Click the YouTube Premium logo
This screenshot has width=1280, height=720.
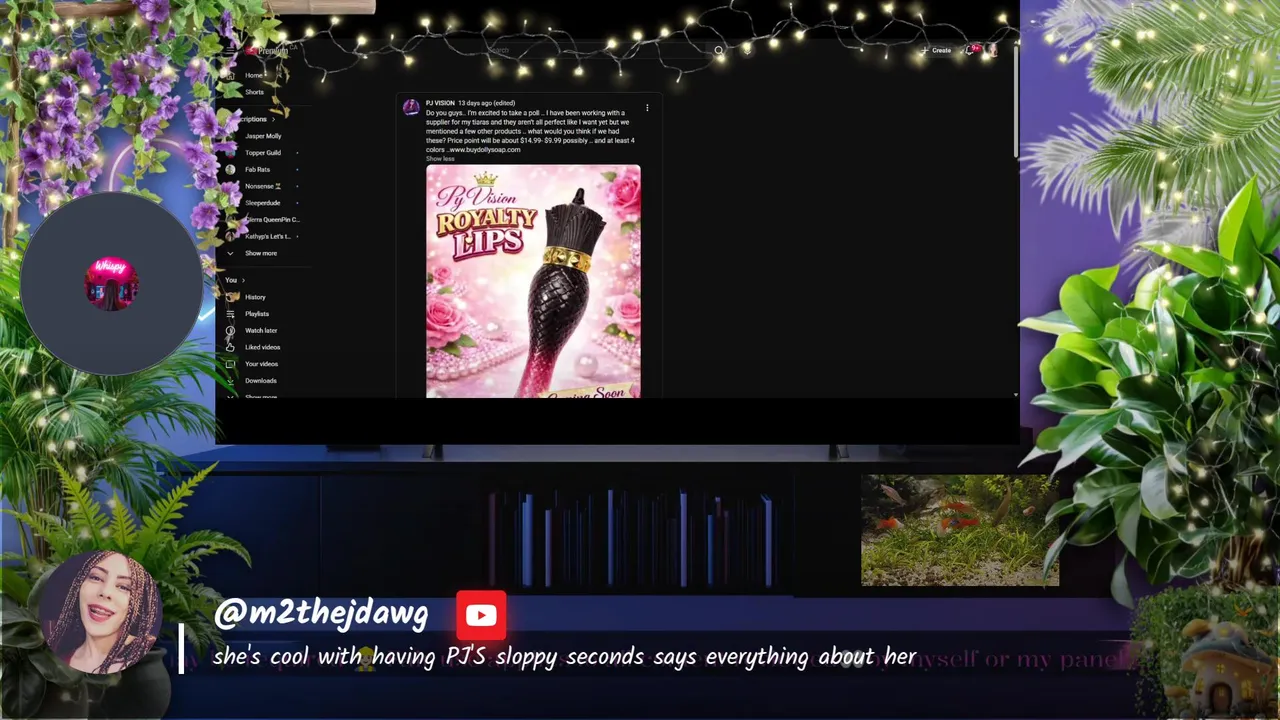coord(268,50)
